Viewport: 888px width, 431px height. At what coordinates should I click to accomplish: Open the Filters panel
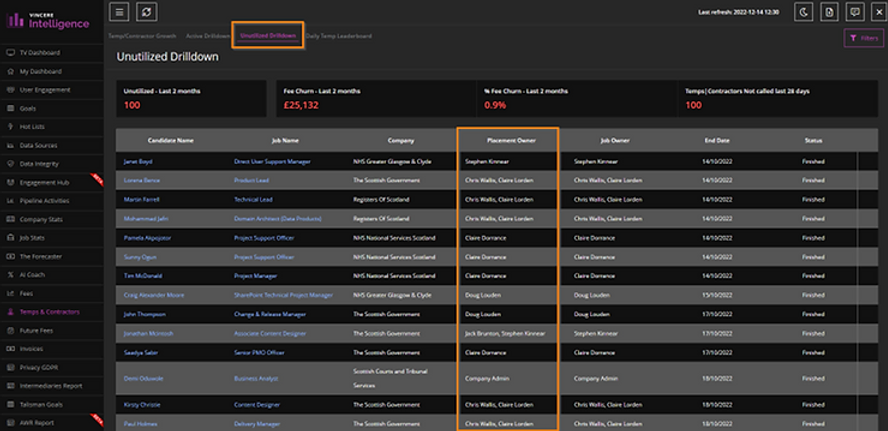point(863,39)
